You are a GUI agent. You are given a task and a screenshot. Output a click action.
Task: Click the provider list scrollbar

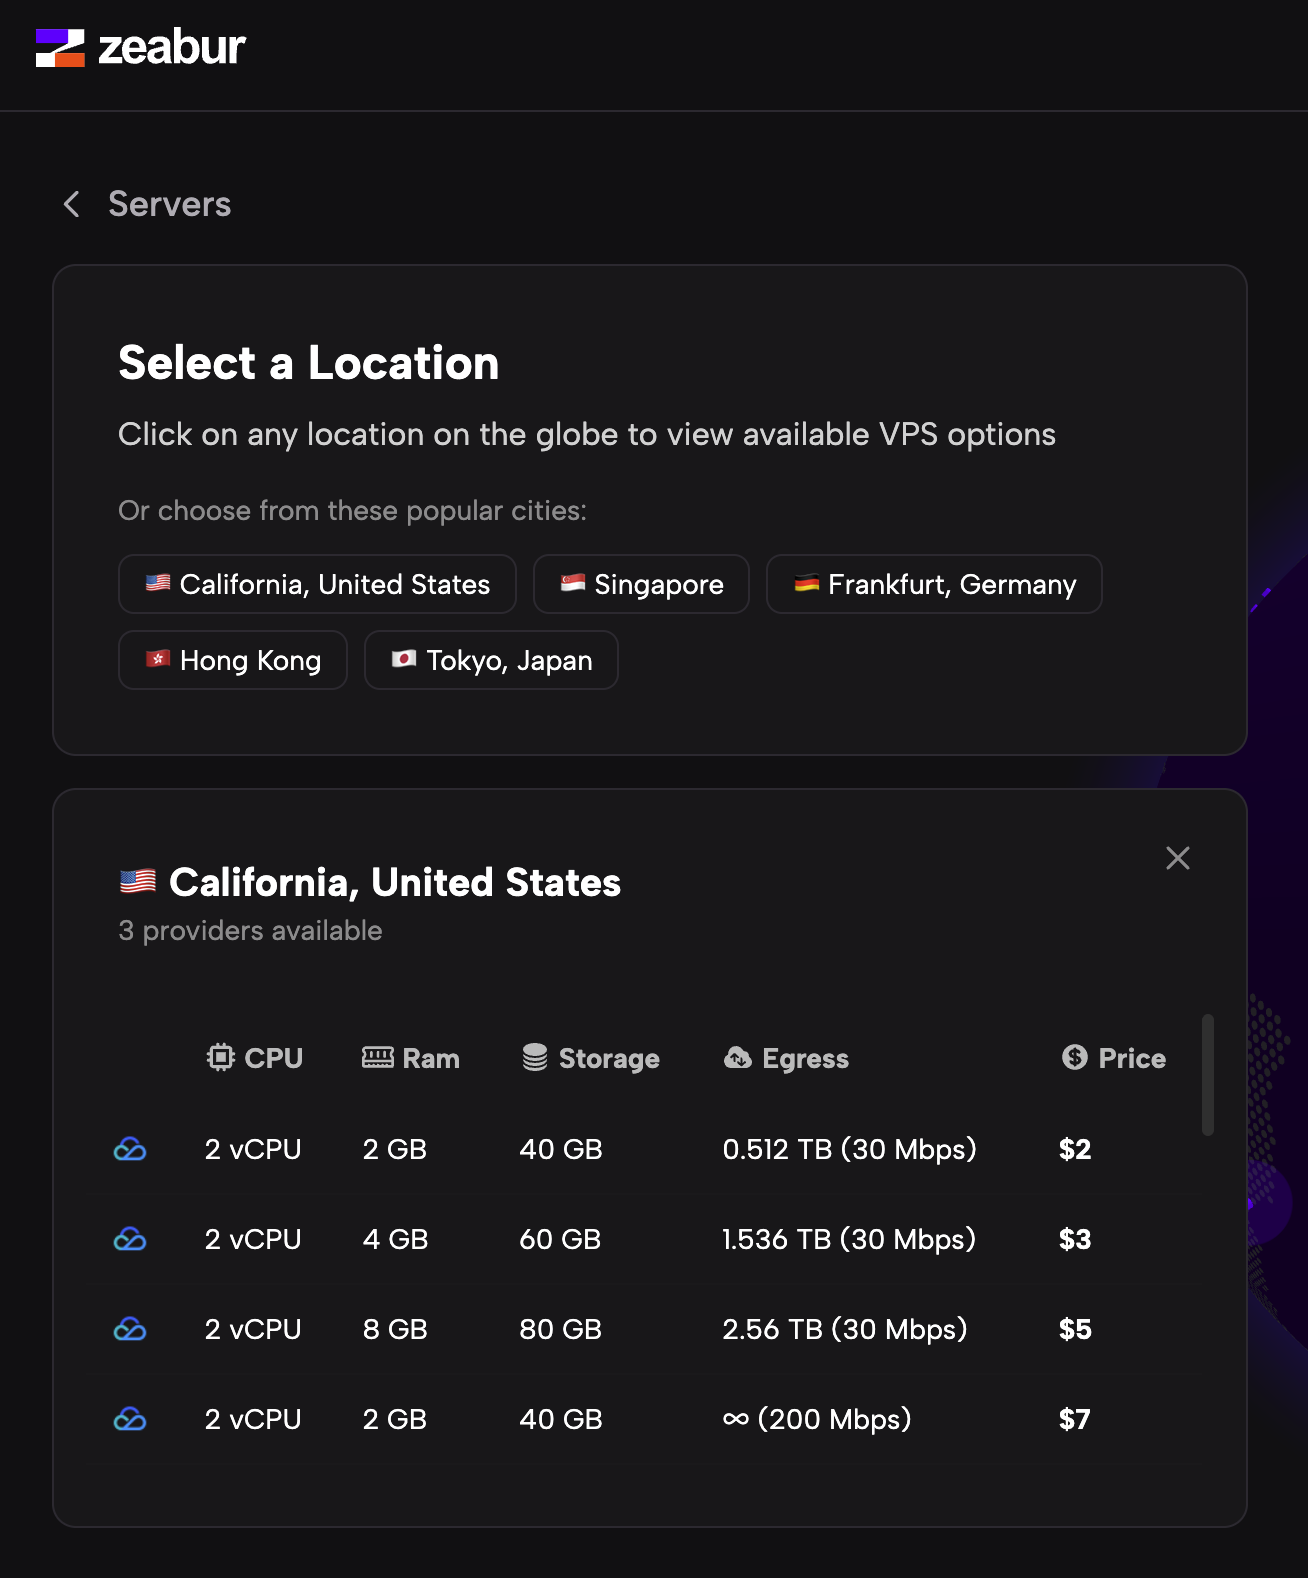(1208, 1075)
